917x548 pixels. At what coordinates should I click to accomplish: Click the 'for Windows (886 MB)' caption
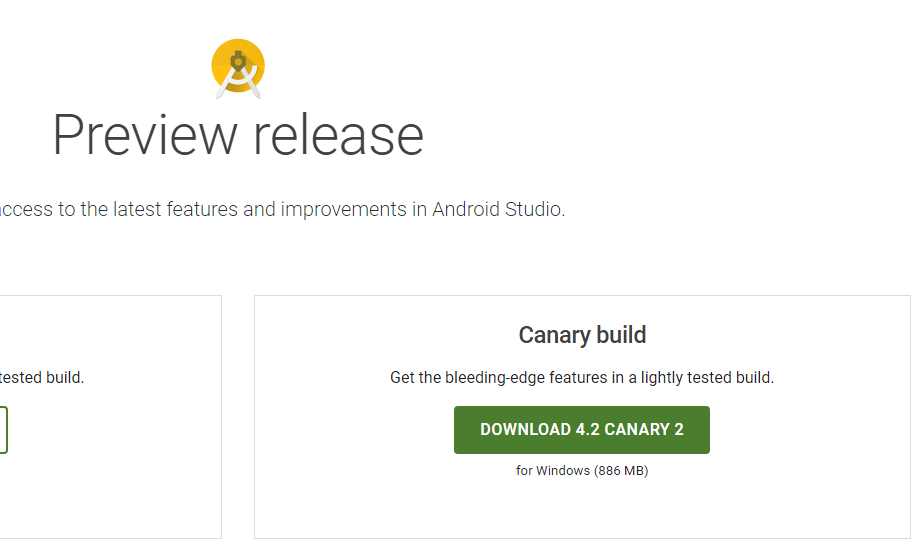click(582, 471)
